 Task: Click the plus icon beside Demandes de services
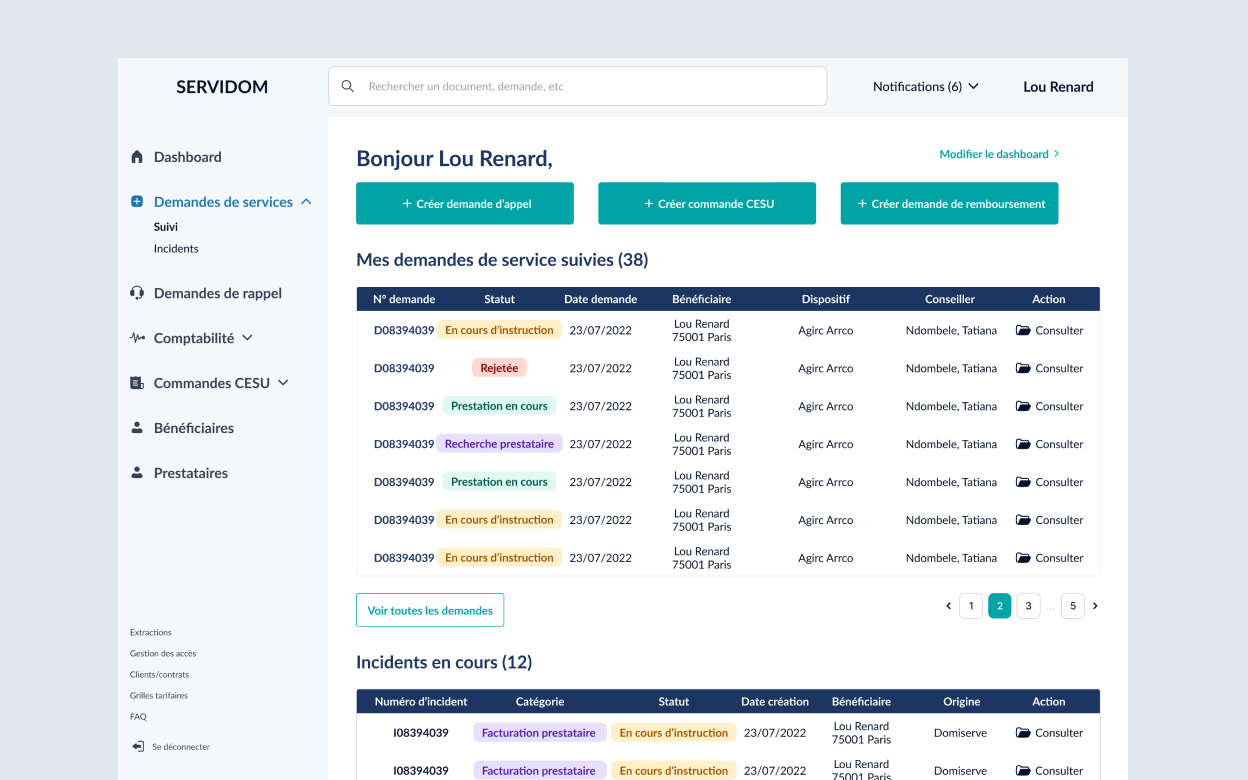(x=137, y=202)
